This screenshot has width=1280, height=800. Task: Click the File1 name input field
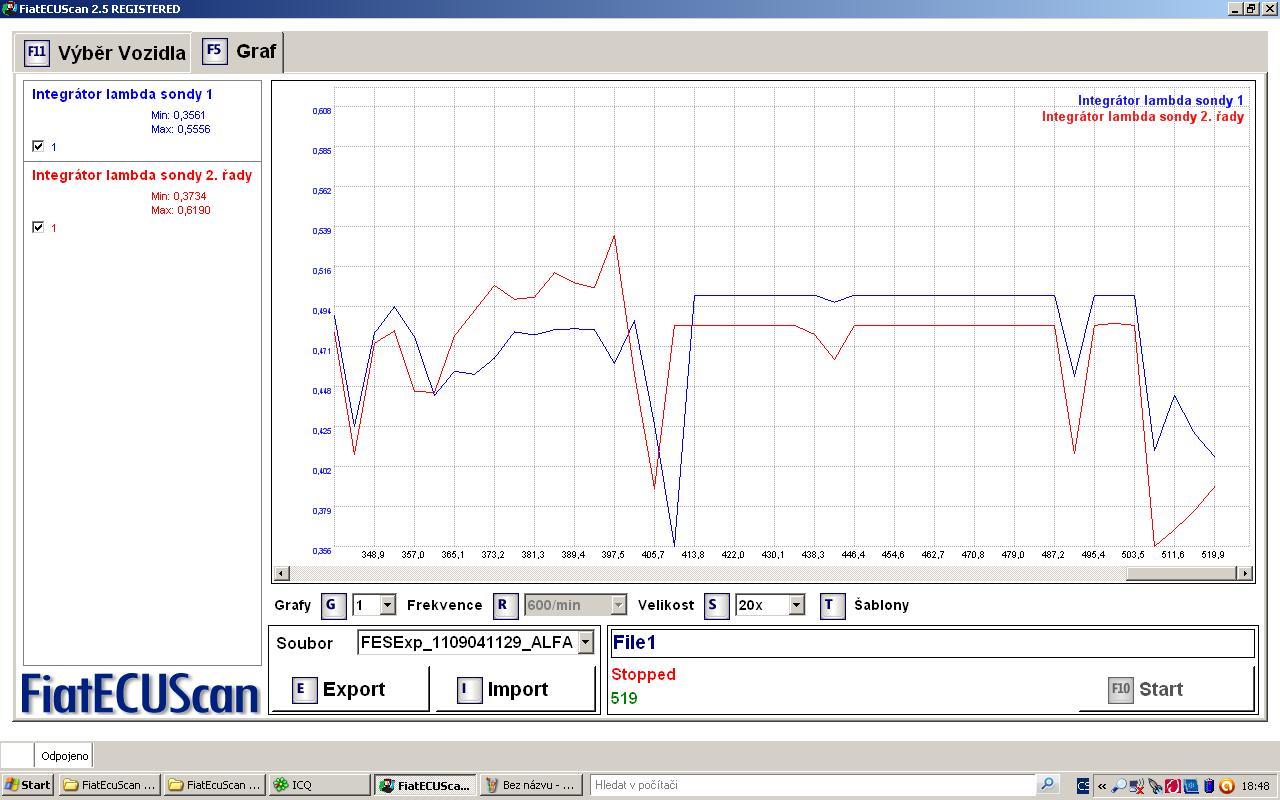930,642
